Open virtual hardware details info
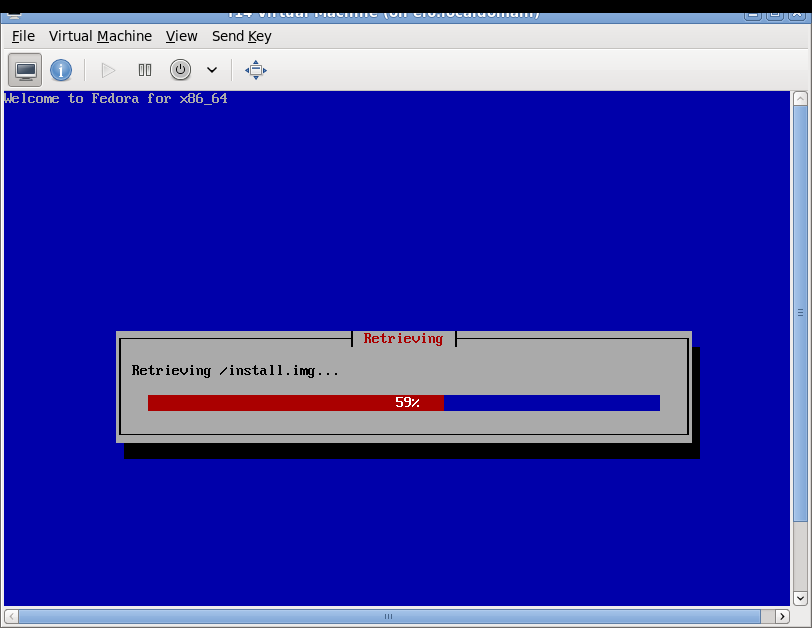 61,70
